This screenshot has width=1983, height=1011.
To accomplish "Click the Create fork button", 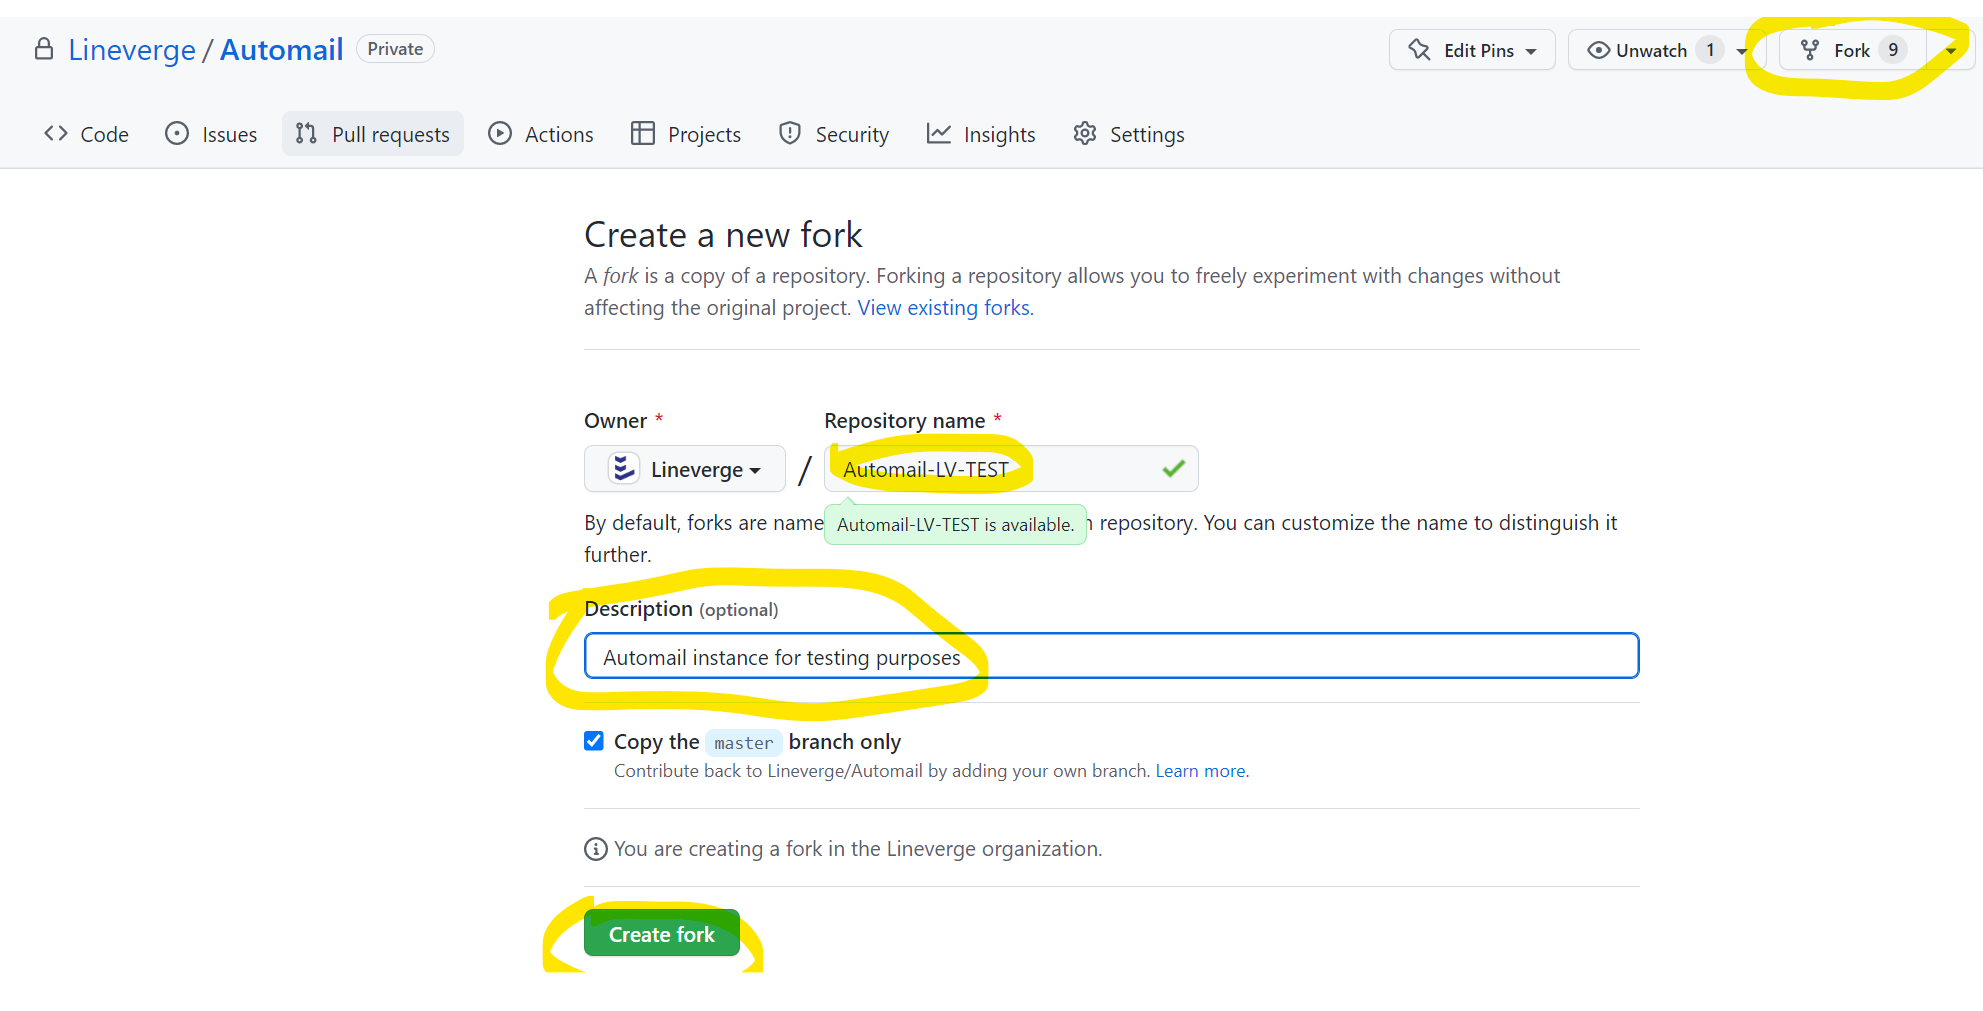I will coord(661,933).
